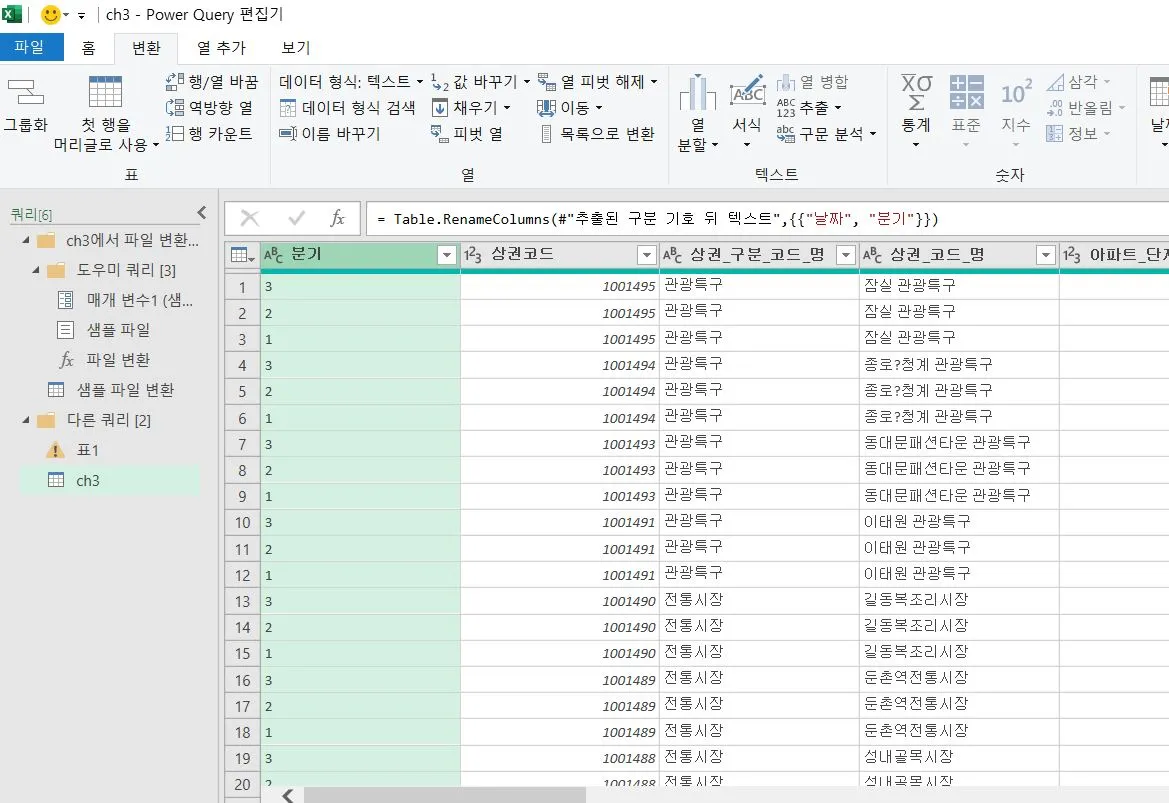Click the Statistics (통계) icon
The width and height of the screenshot is (1169, 803).
916,92
